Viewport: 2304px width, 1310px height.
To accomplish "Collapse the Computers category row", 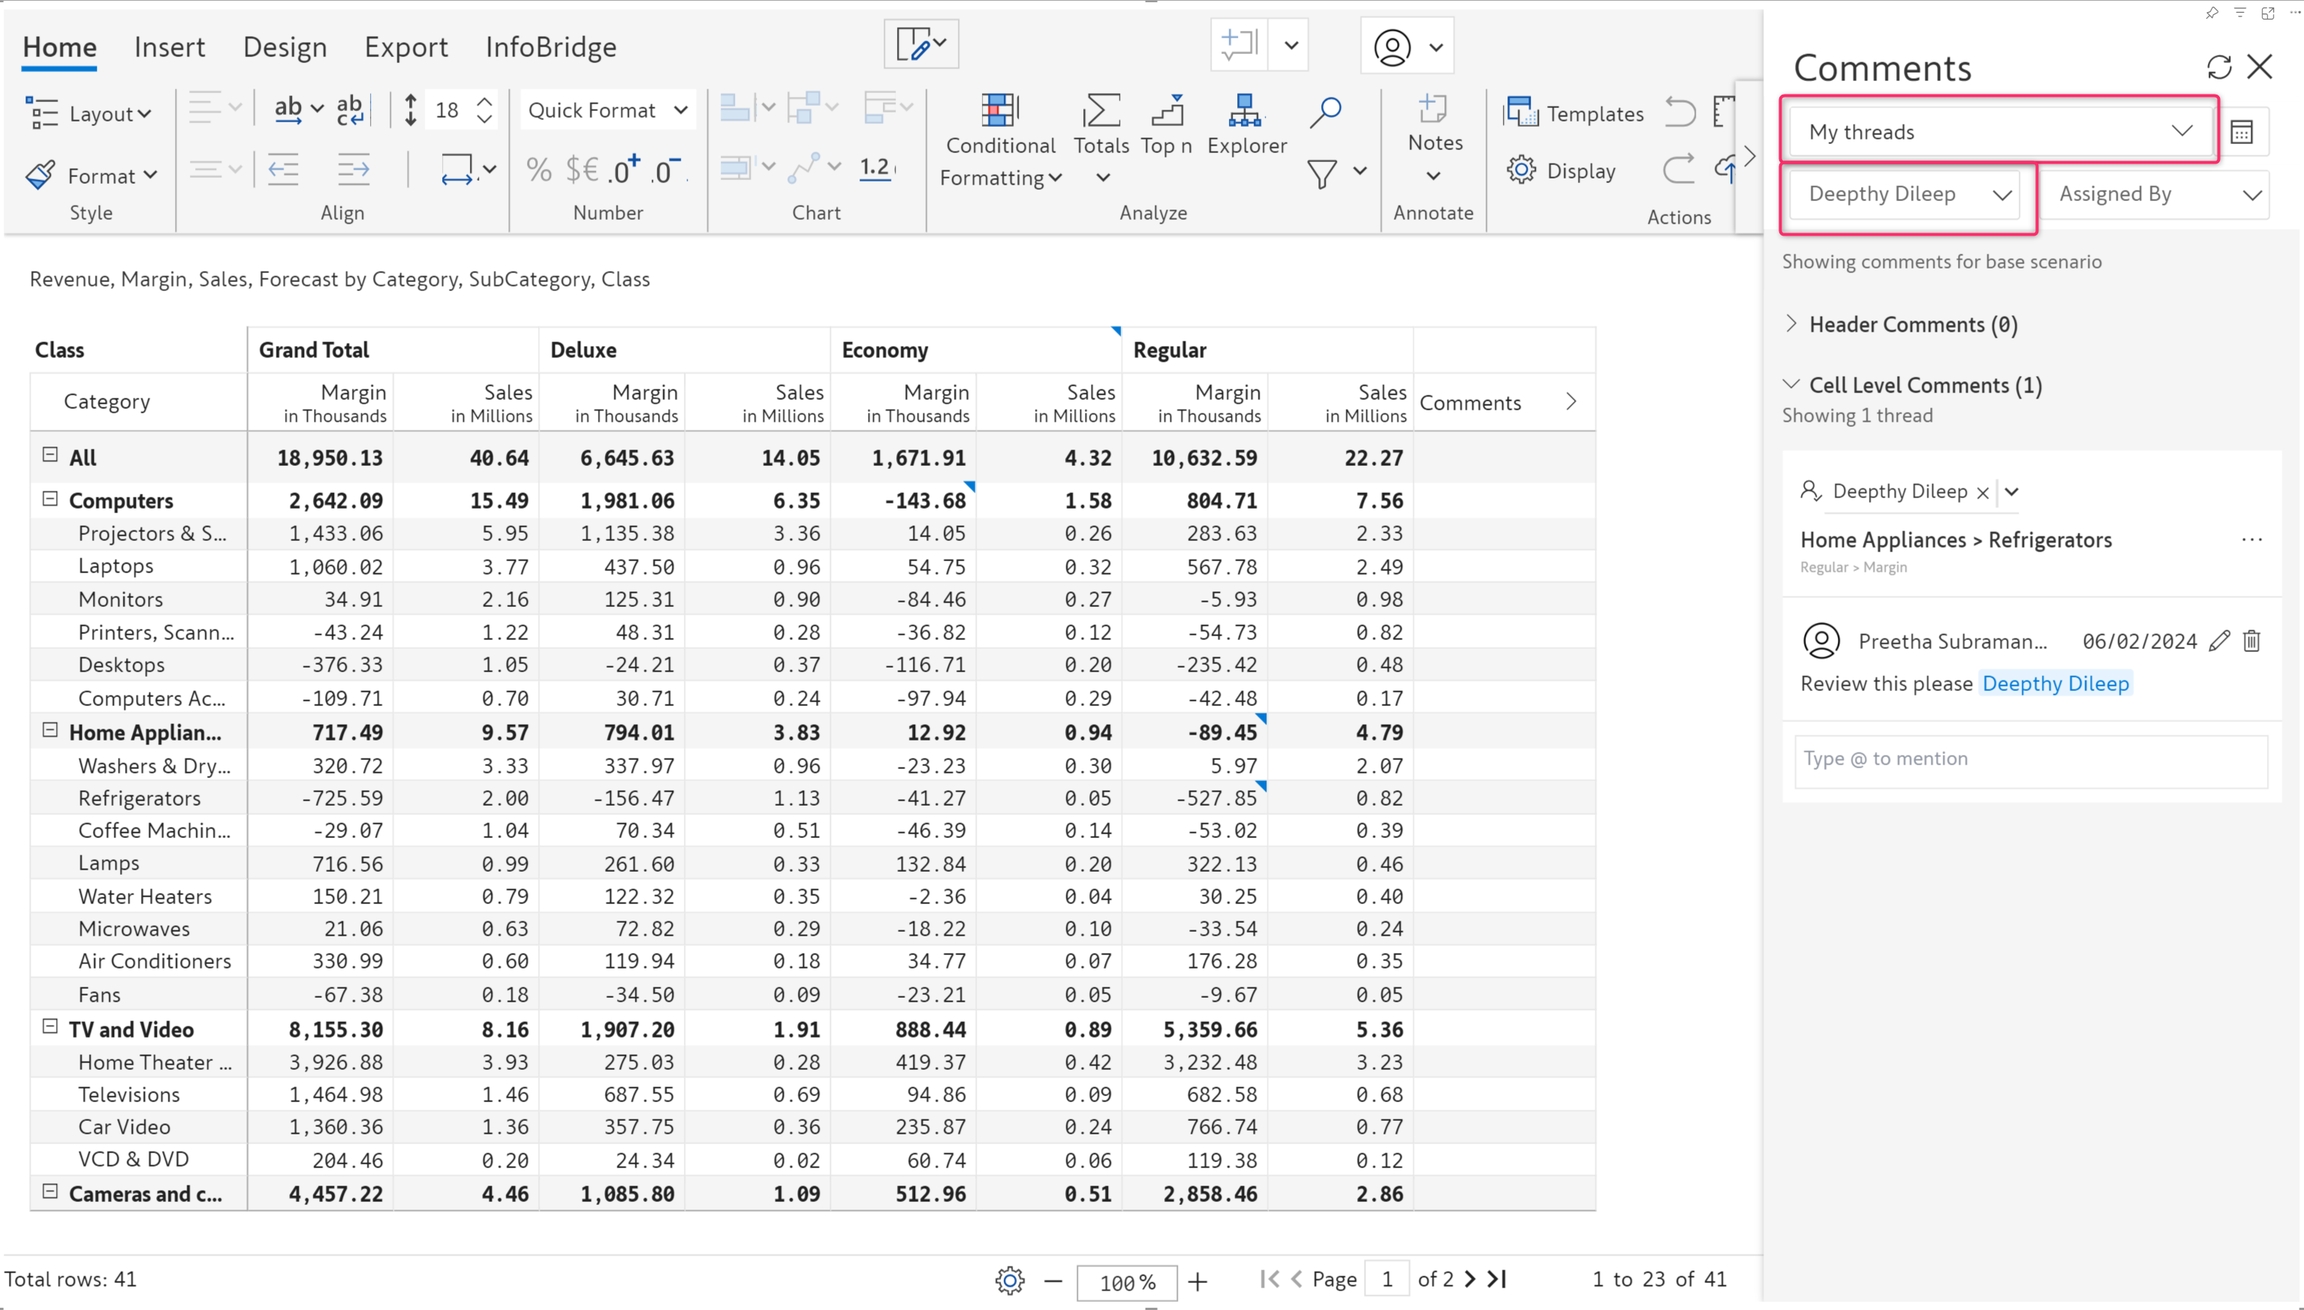I will coord(50,499).
